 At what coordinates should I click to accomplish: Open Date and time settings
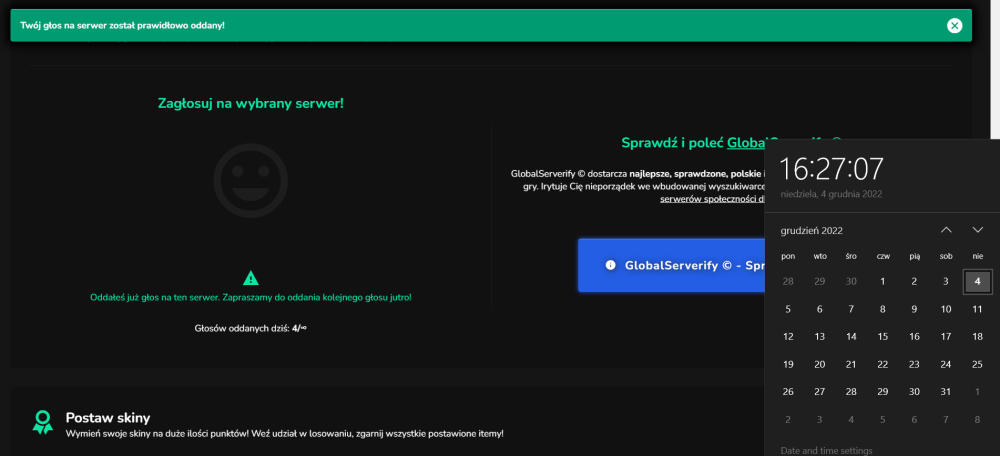point(827,451)
